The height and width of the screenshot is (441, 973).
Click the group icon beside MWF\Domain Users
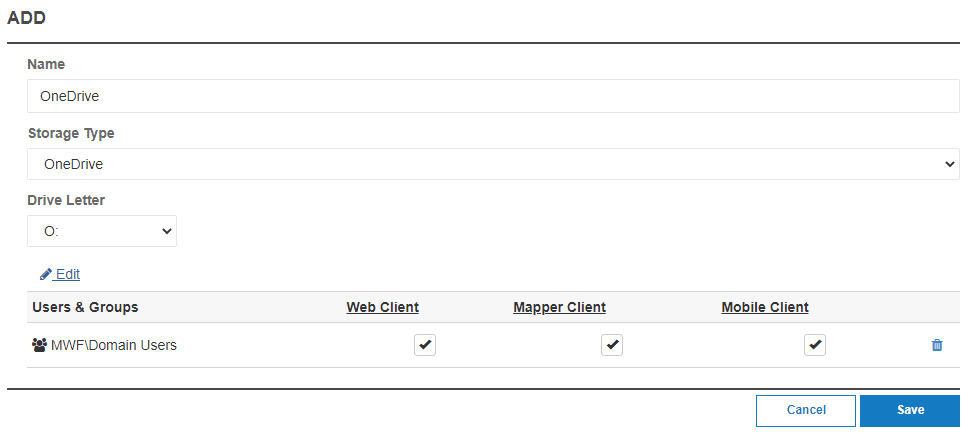coord(40,345)
